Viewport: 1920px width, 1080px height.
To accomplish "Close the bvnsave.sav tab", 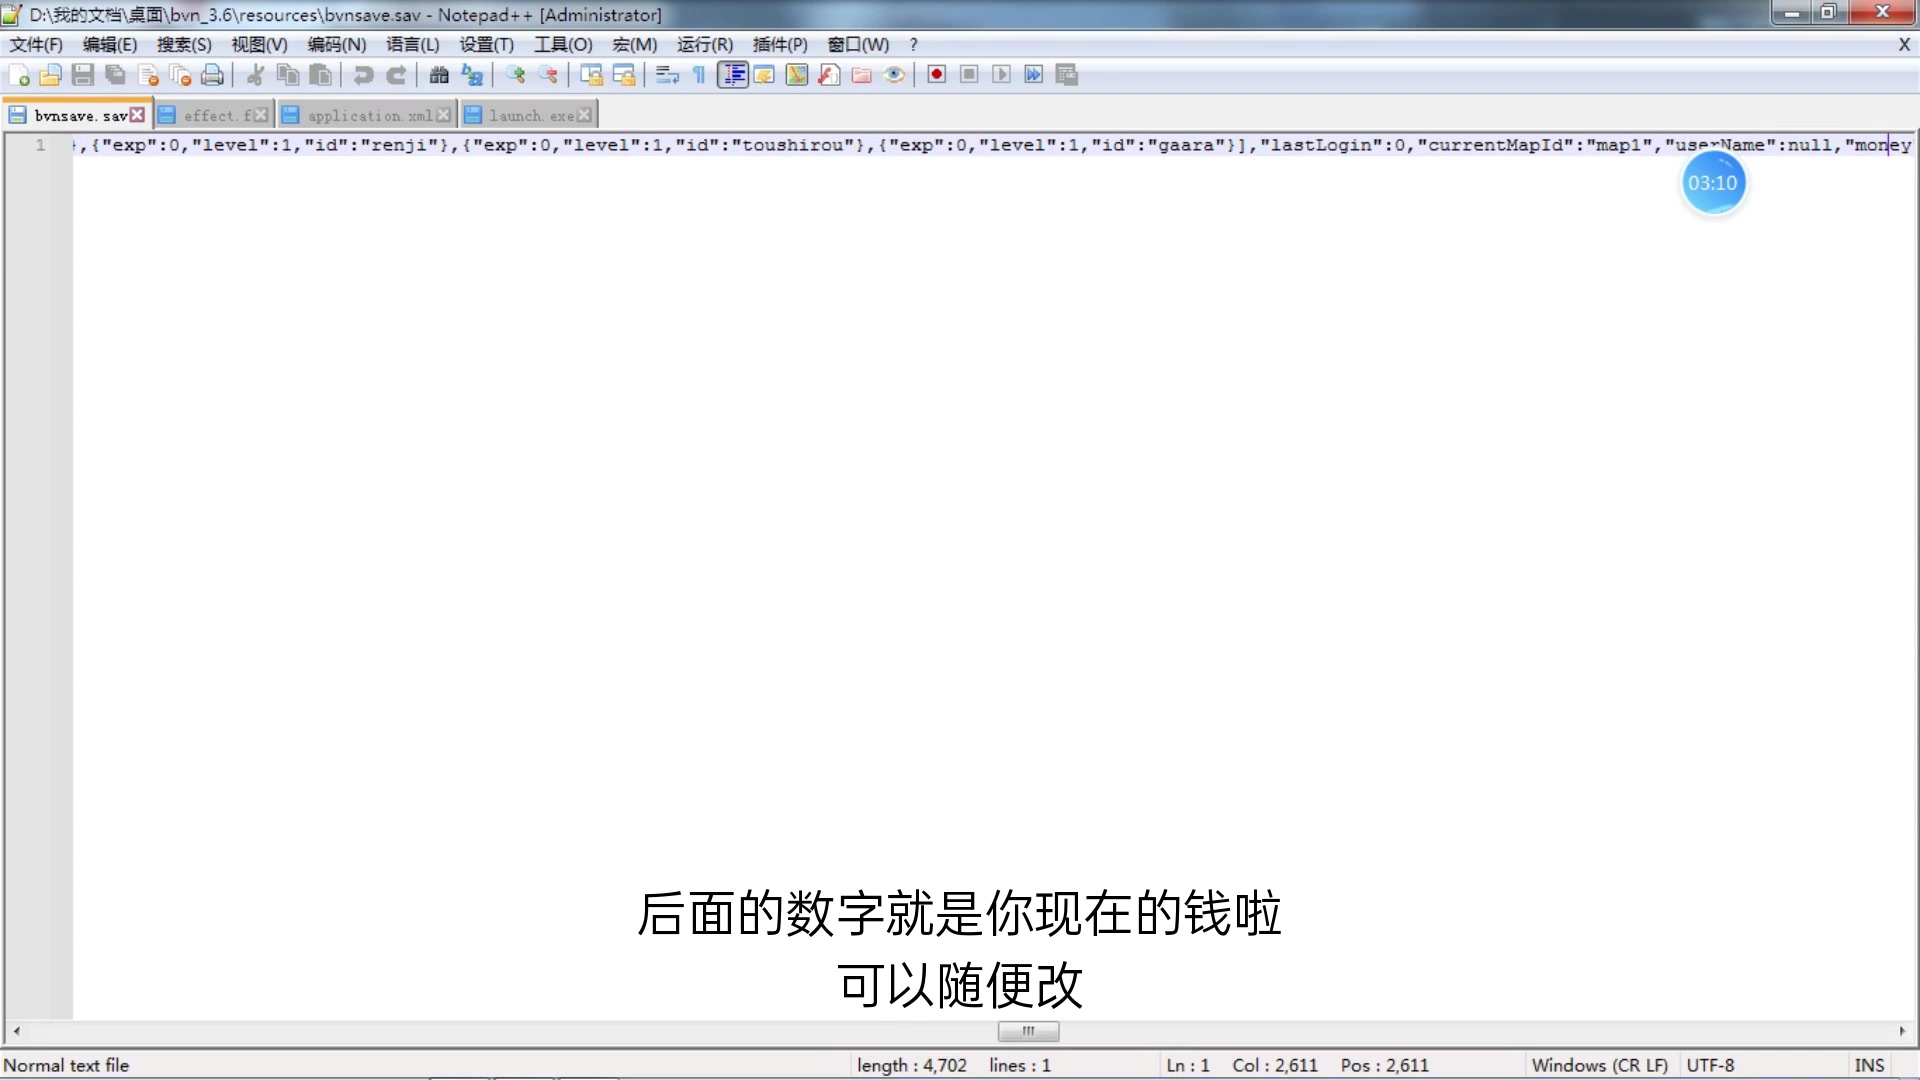I will (x=138, y=116).
